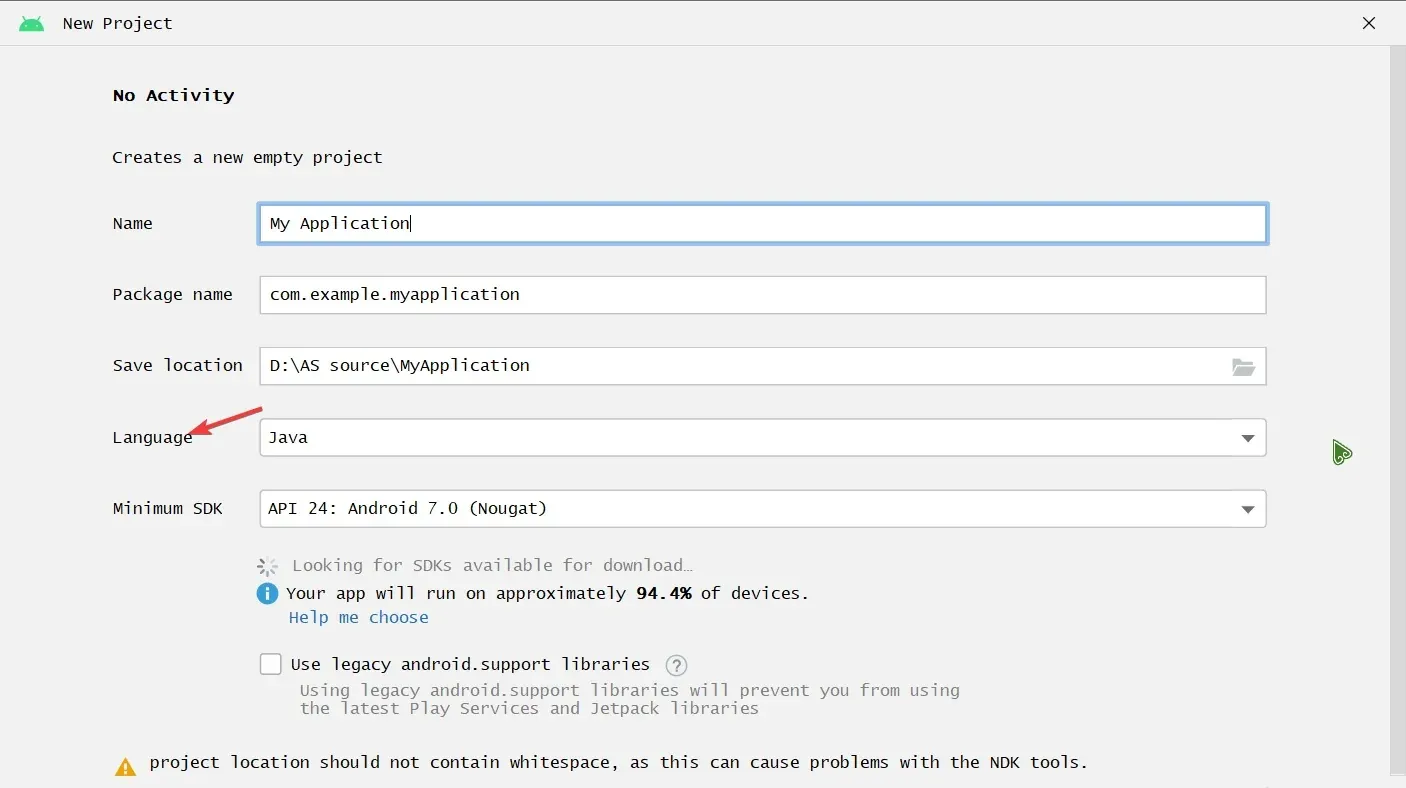Click the whitespace warning message text

tap(618, 762)
